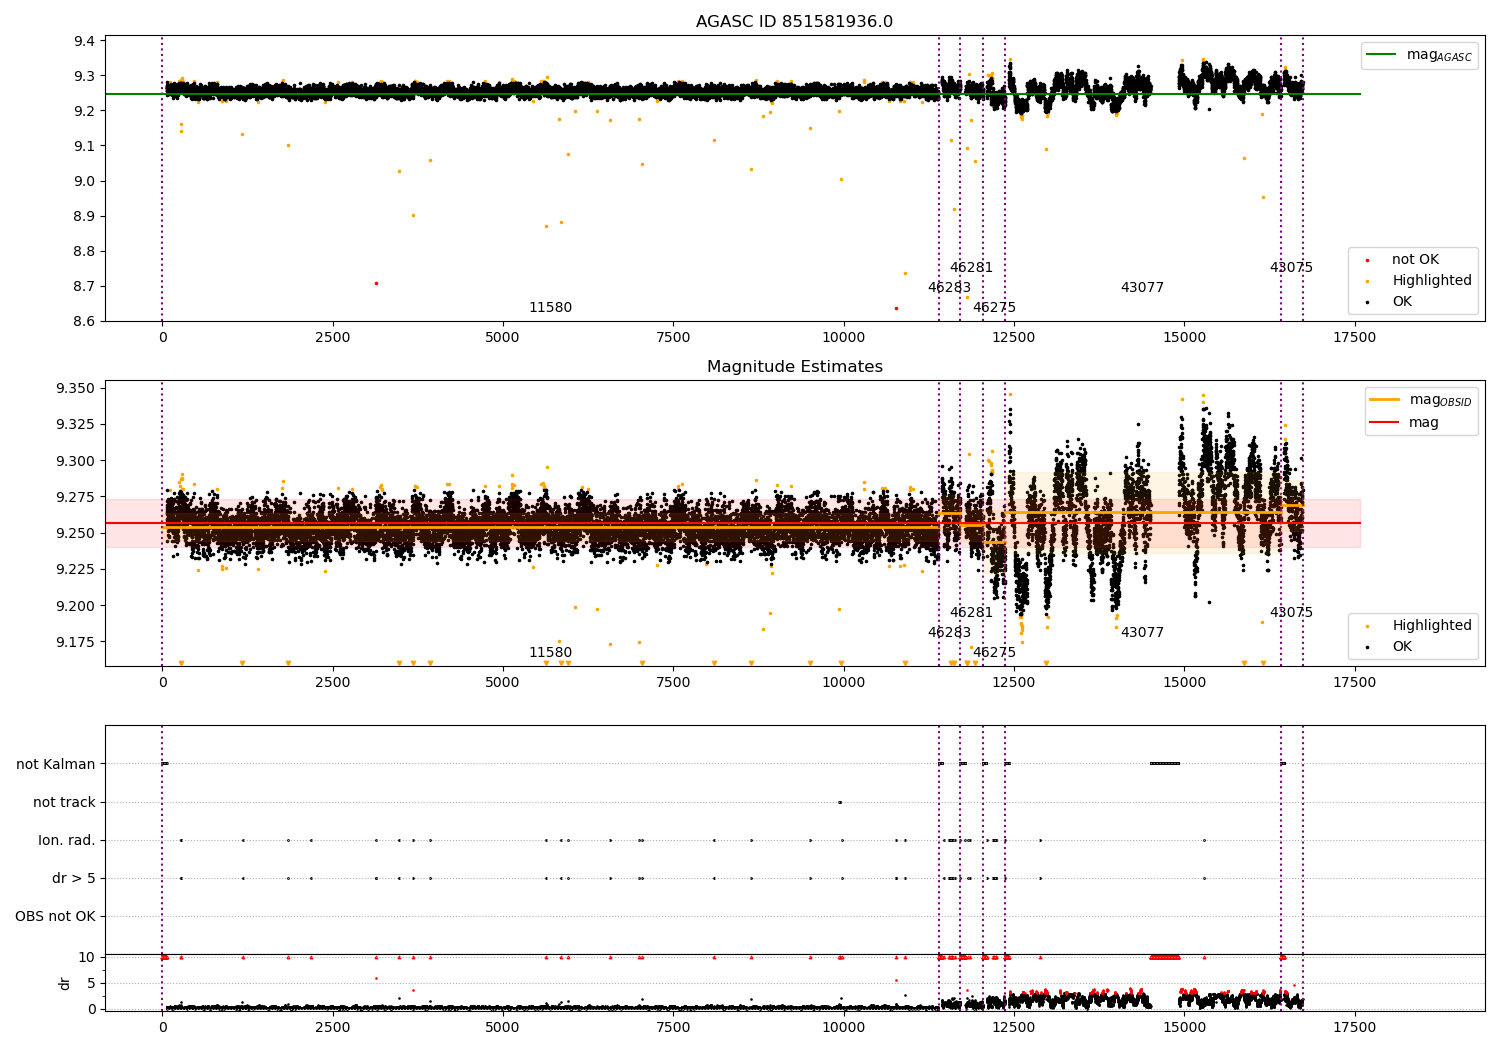Click the 11580 annotation in the Magnitude Estimates plot

(551, 653)
